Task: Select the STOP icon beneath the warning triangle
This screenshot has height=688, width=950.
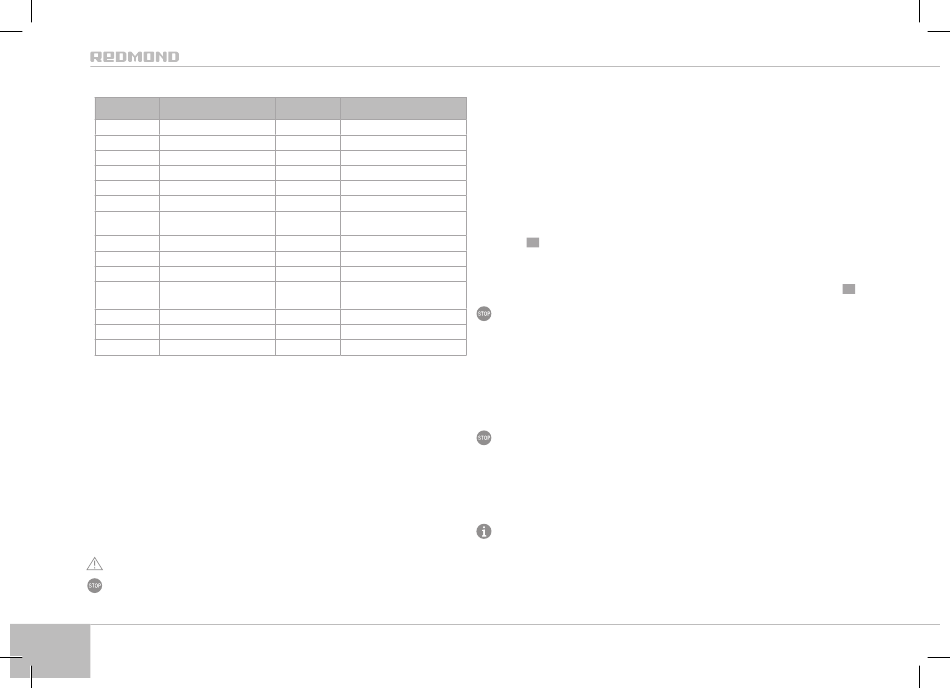Action: pos(95,586)
